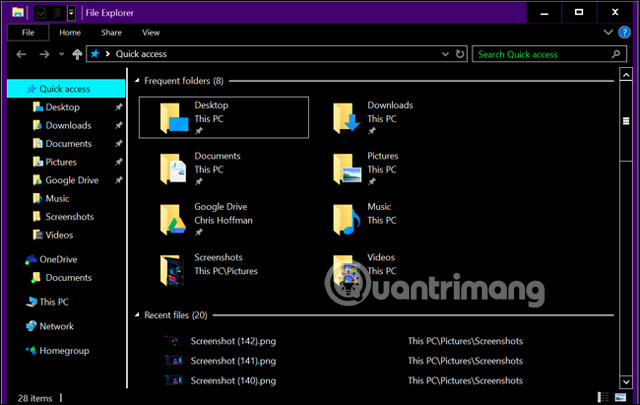
Task: Click the pin icon beside sidebar Google Drive
Action: point(118,180)
